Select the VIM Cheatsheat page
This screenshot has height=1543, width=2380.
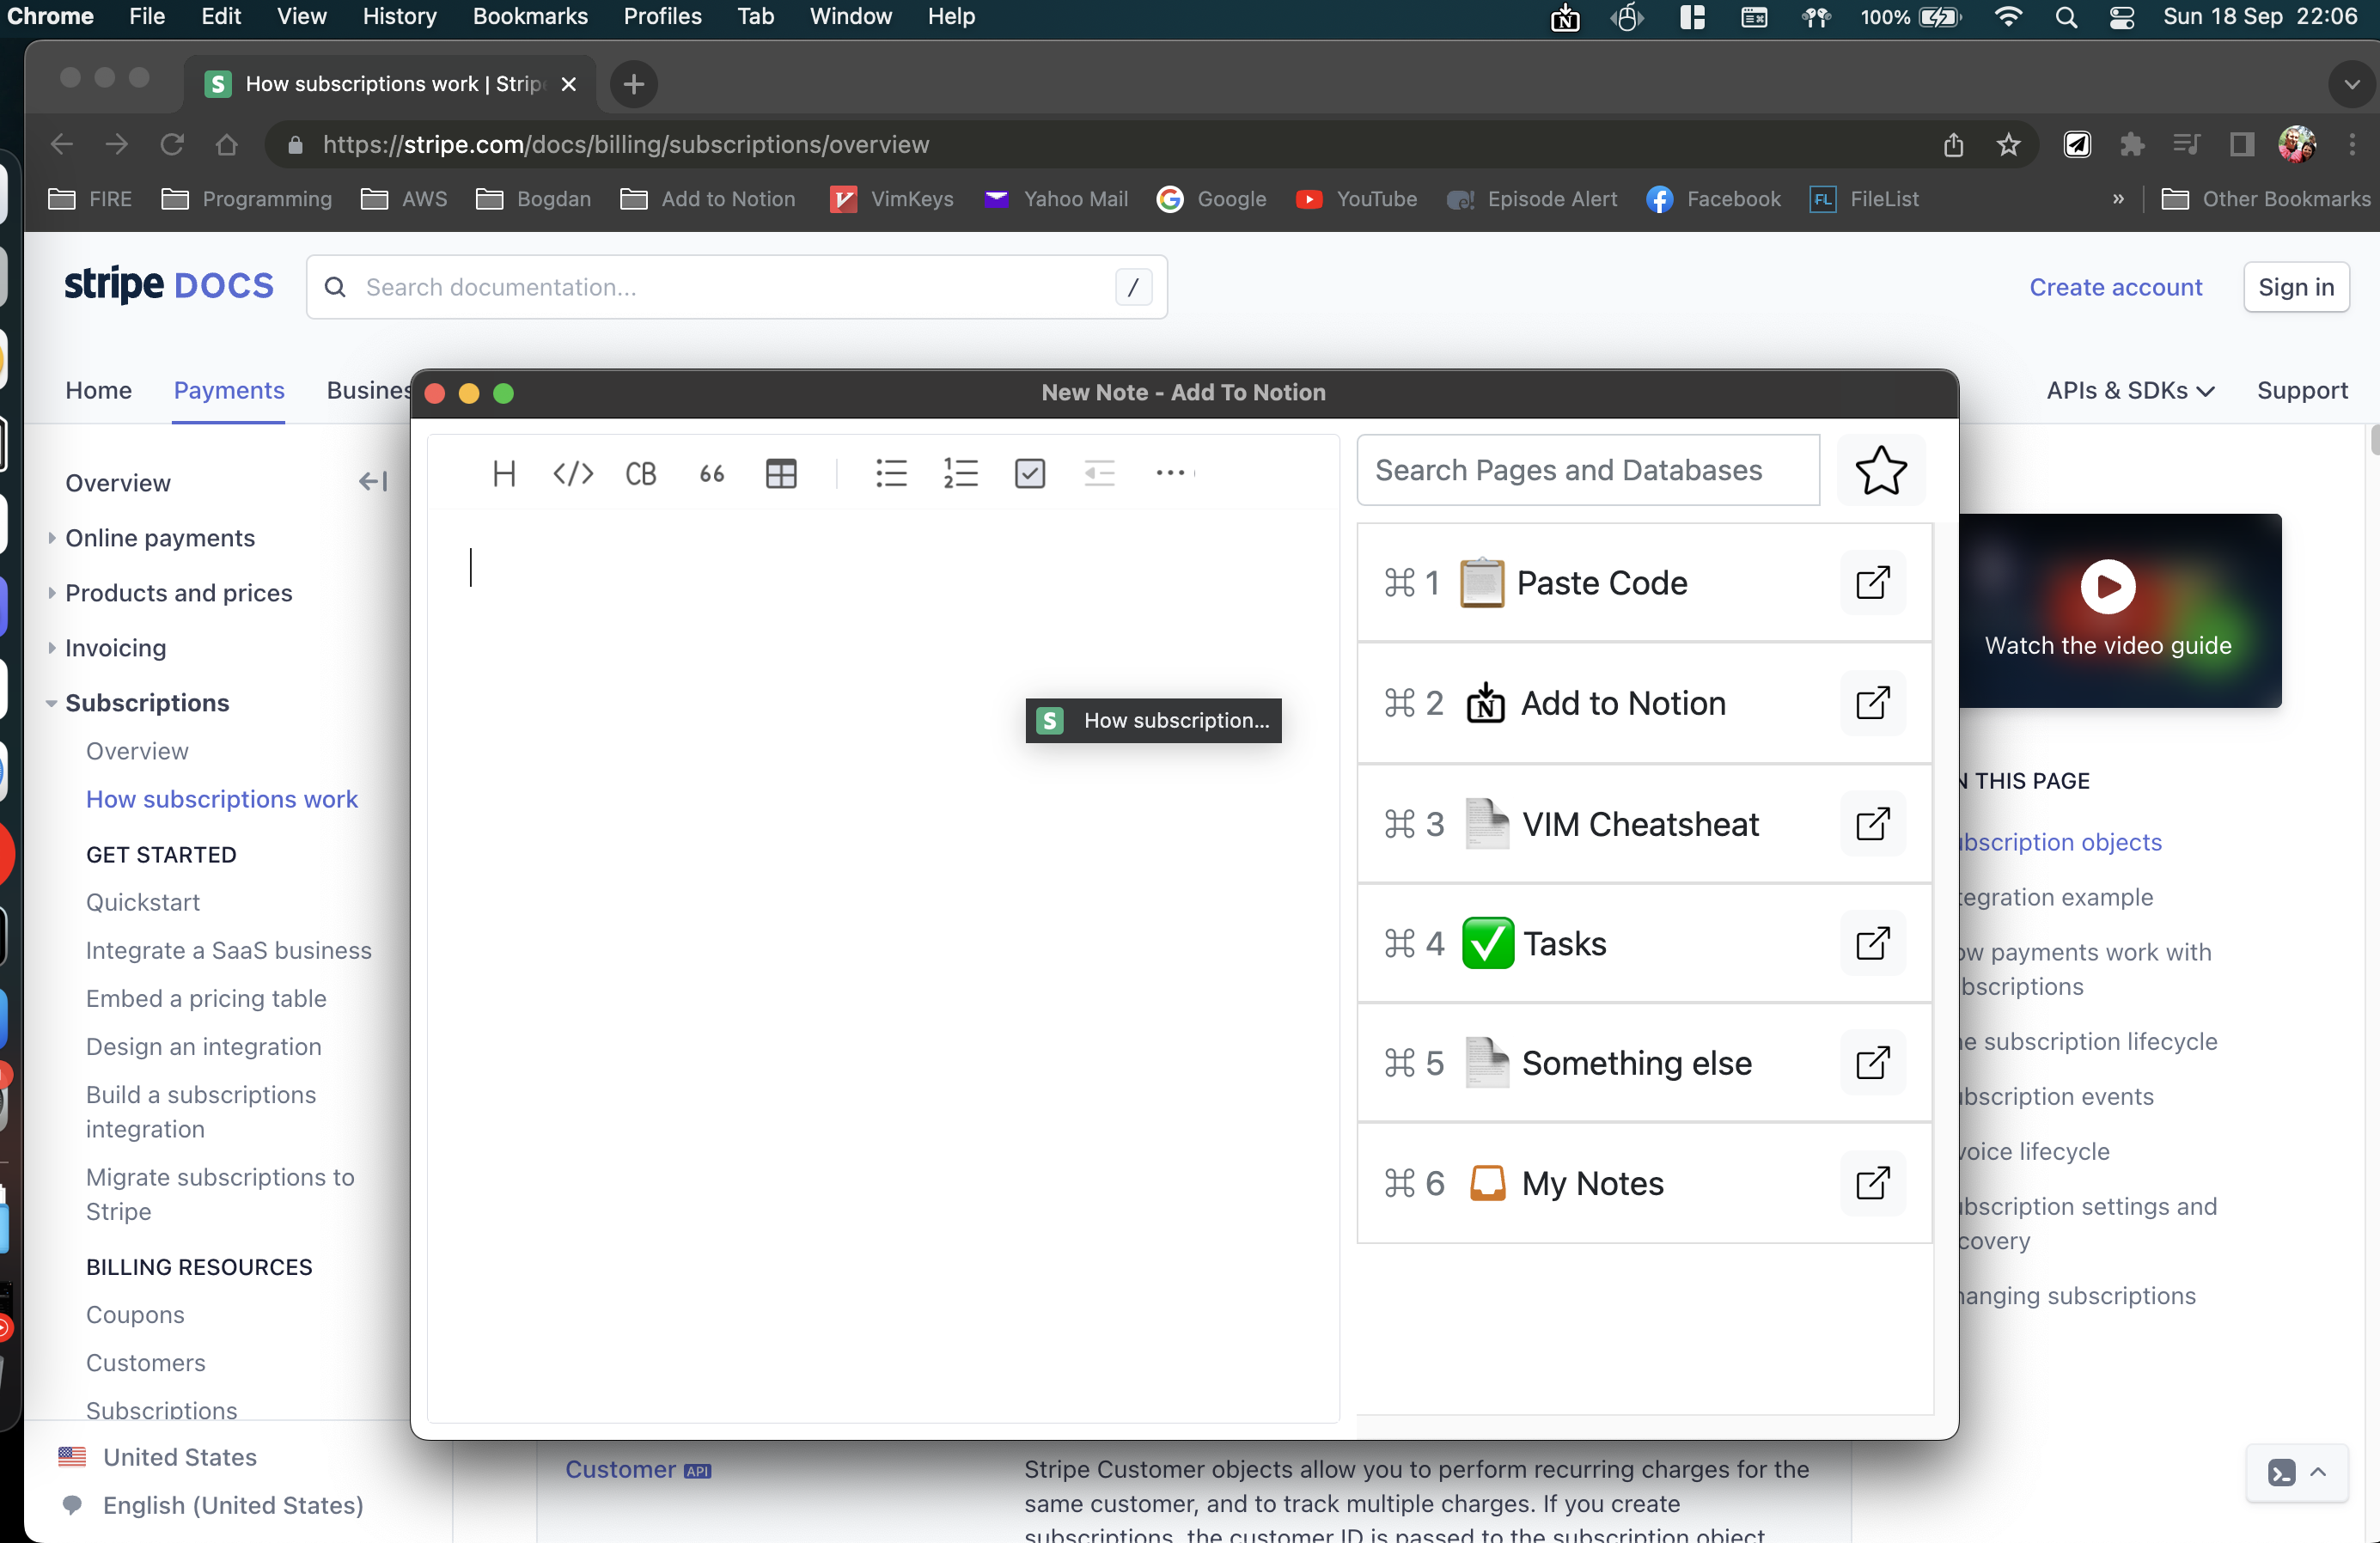(x=1643, y=824)
